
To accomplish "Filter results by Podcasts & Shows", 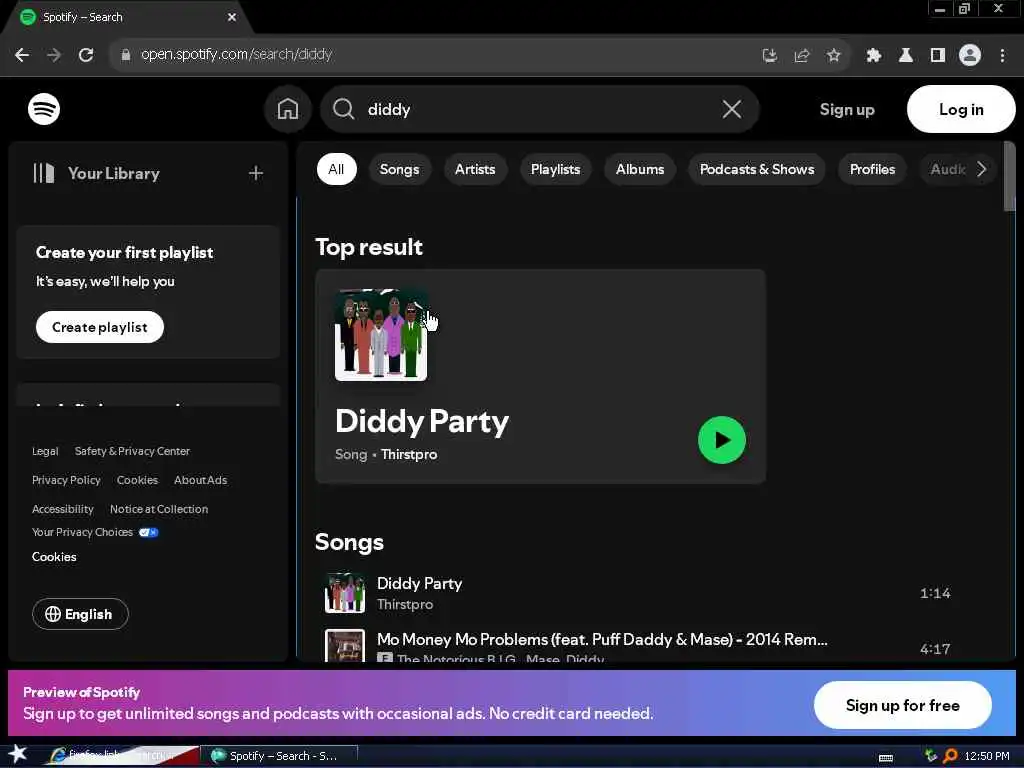I will [756, 169].
